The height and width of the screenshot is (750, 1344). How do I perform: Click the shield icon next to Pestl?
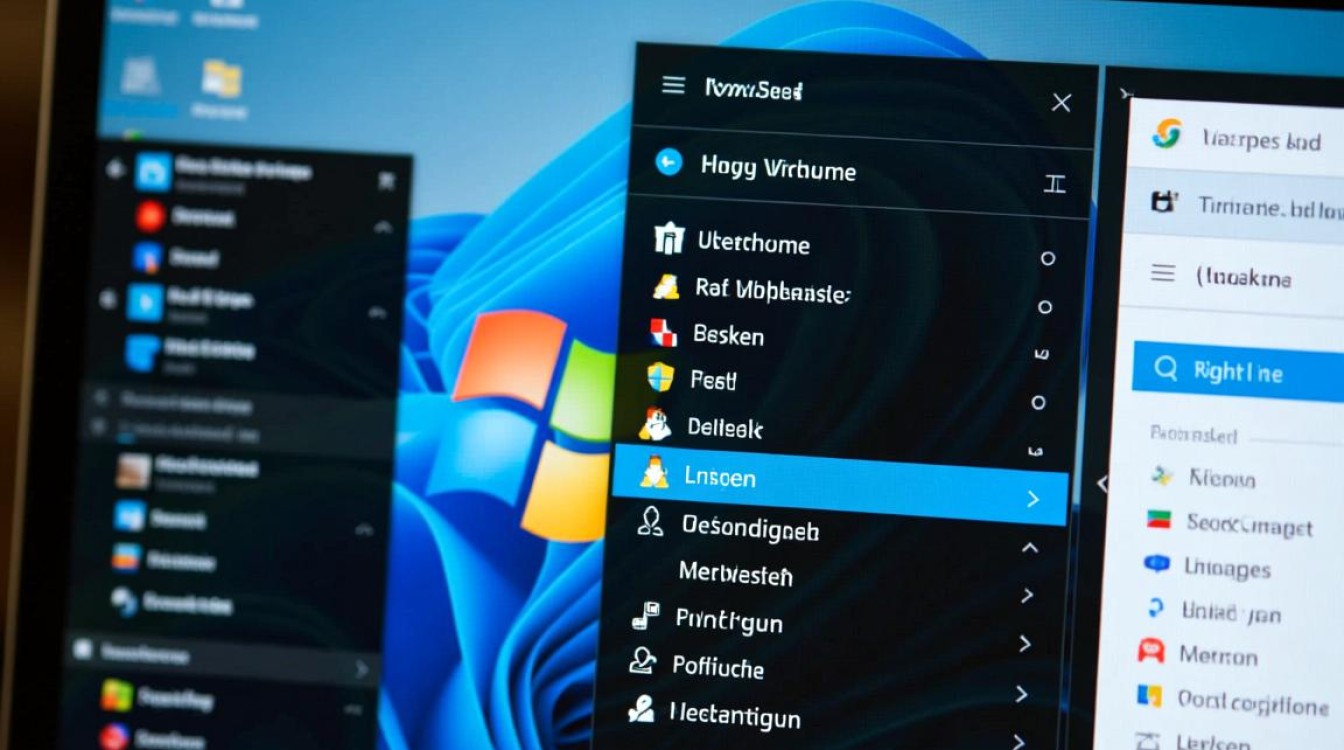pos(661,377)
